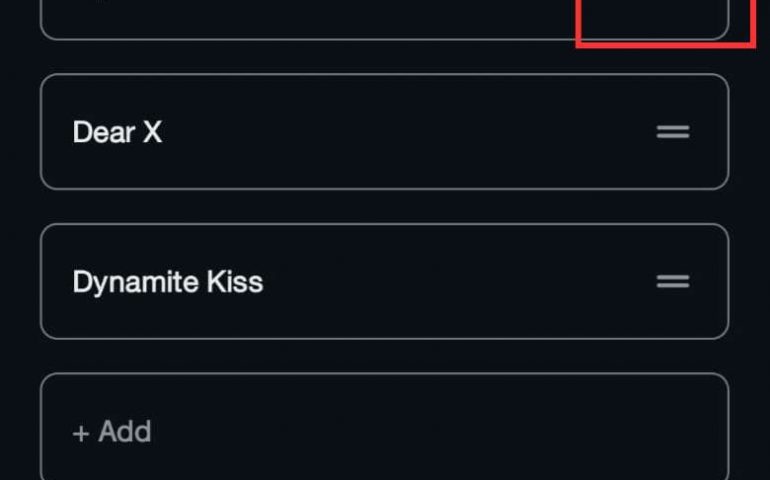Click the bottom edge of the top card
Image resolution: width=770 pixels, height=480 pixels.
point(300,39)
